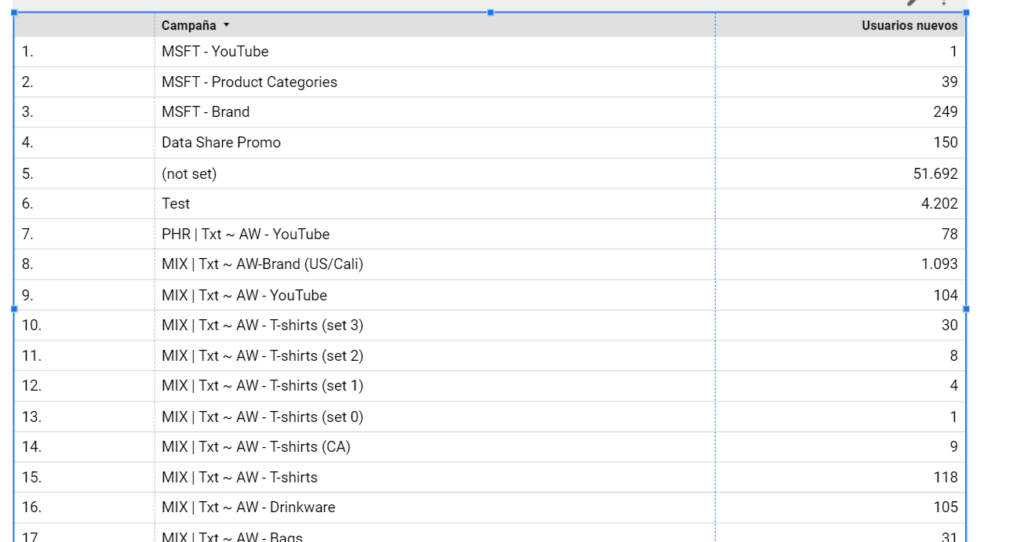Click the value 249 for MSFT - Brand
Screen dimensions: 1024x542
pos(945,112)
